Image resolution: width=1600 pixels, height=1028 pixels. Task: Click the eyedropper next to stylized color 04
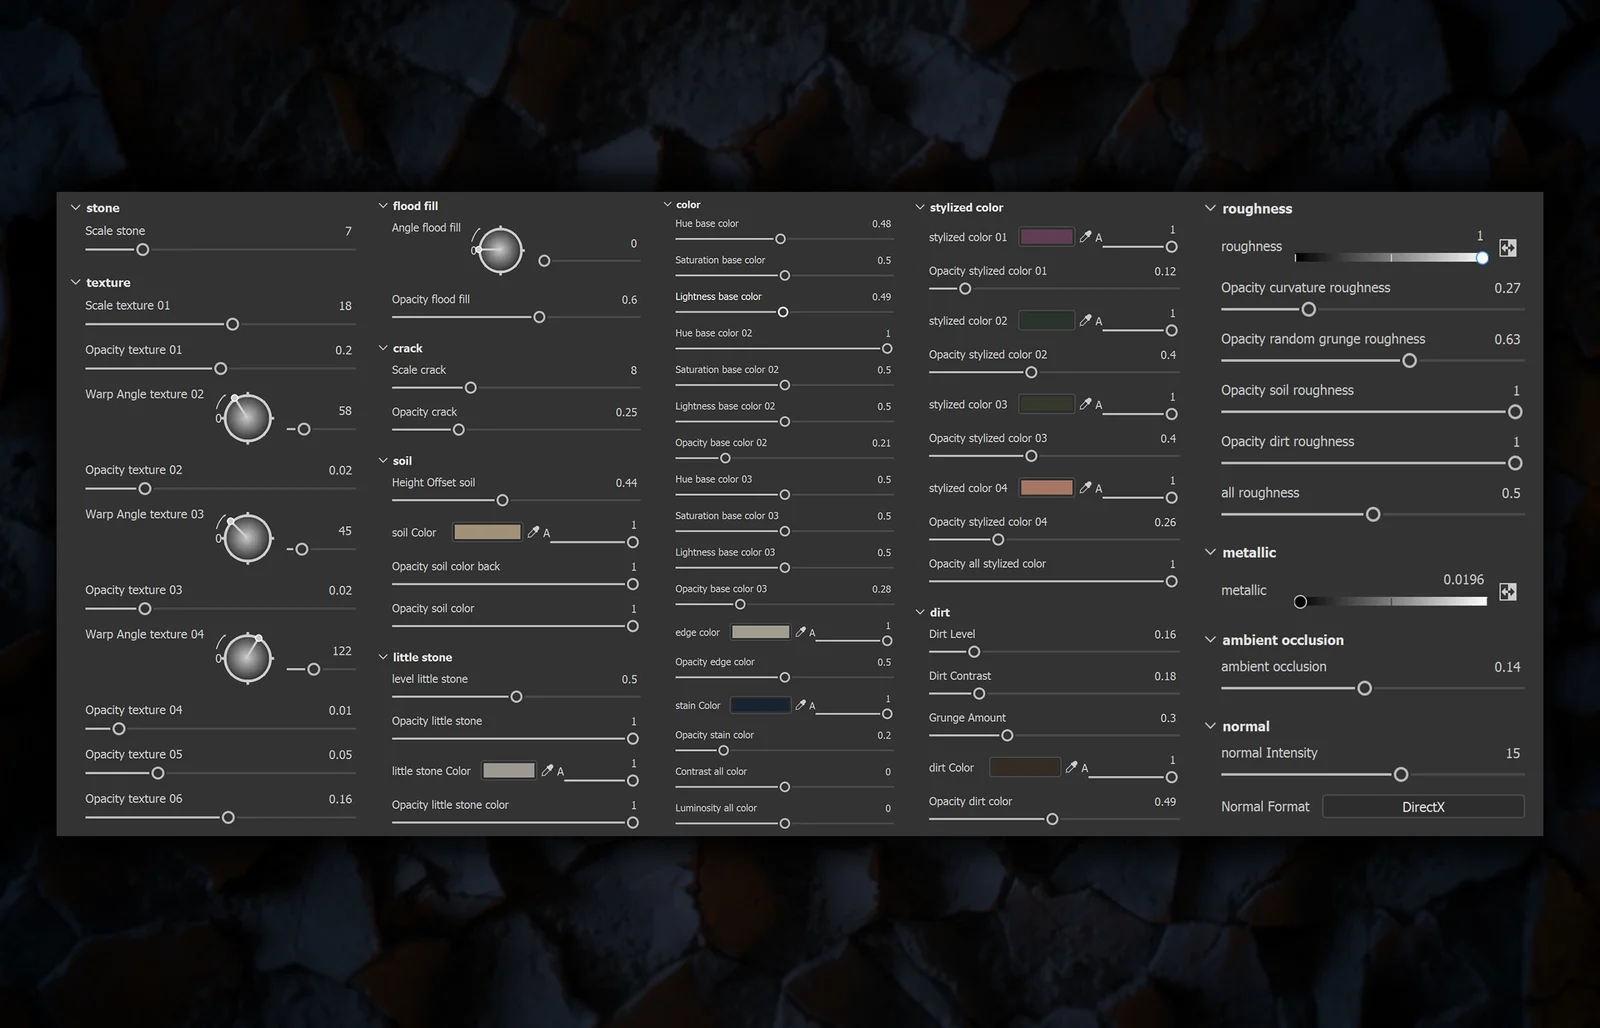coord(1087,487)
